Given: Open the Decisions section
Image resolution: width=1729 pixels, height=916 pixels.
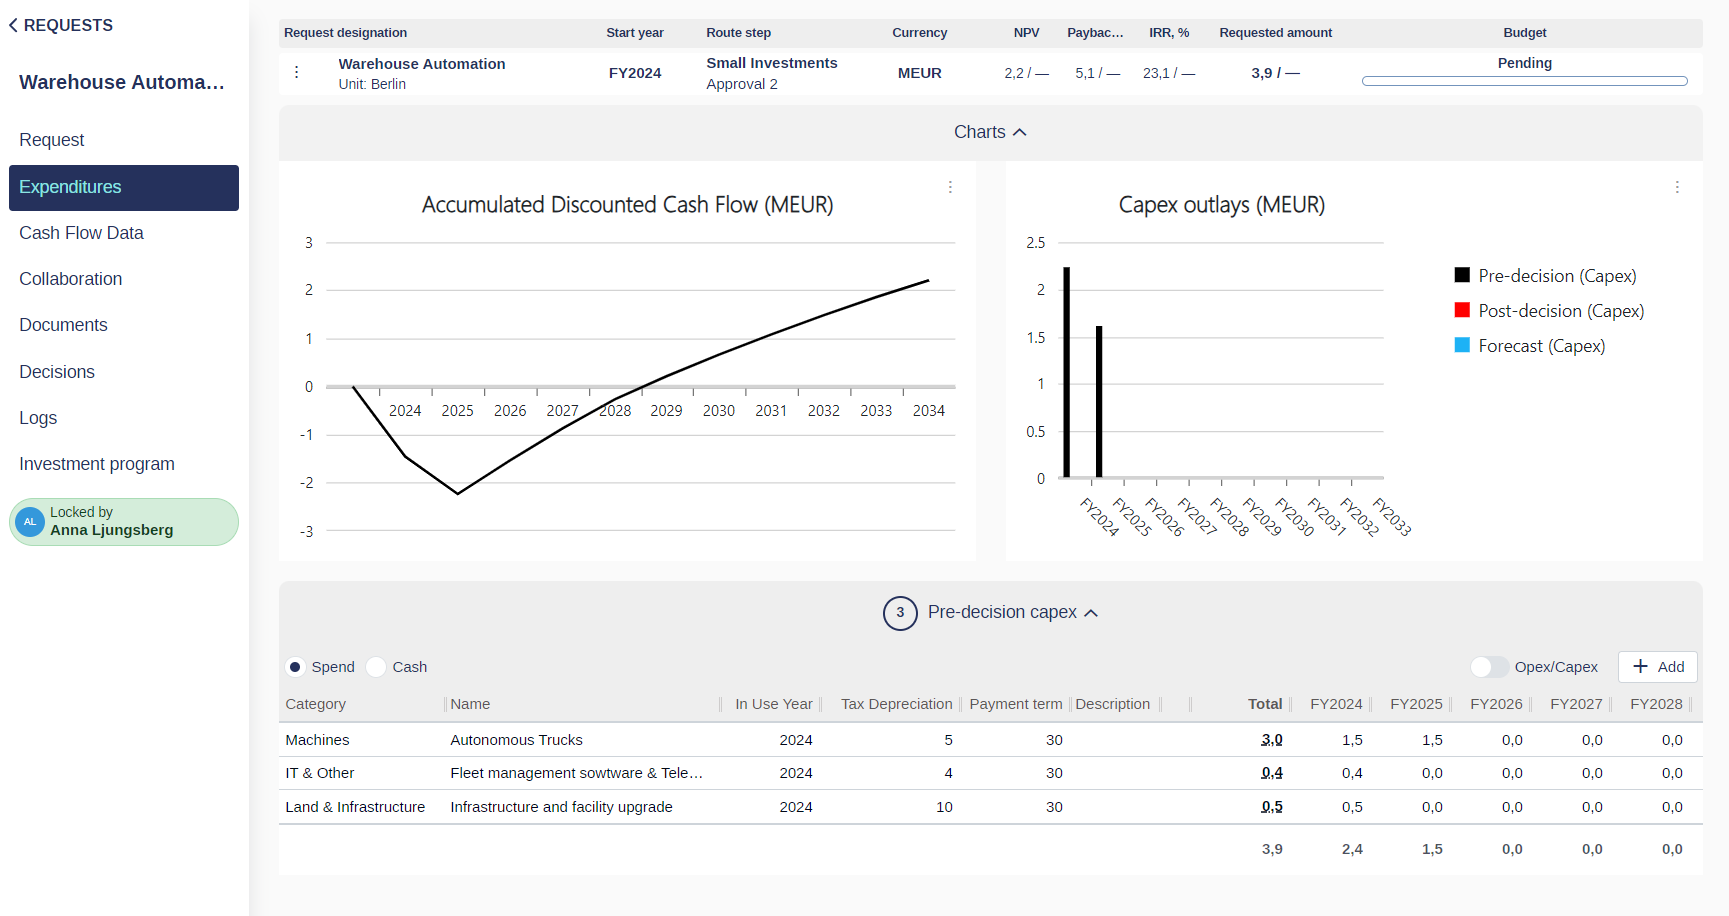Looking at the screenshot, I should [x=57, y=372].
